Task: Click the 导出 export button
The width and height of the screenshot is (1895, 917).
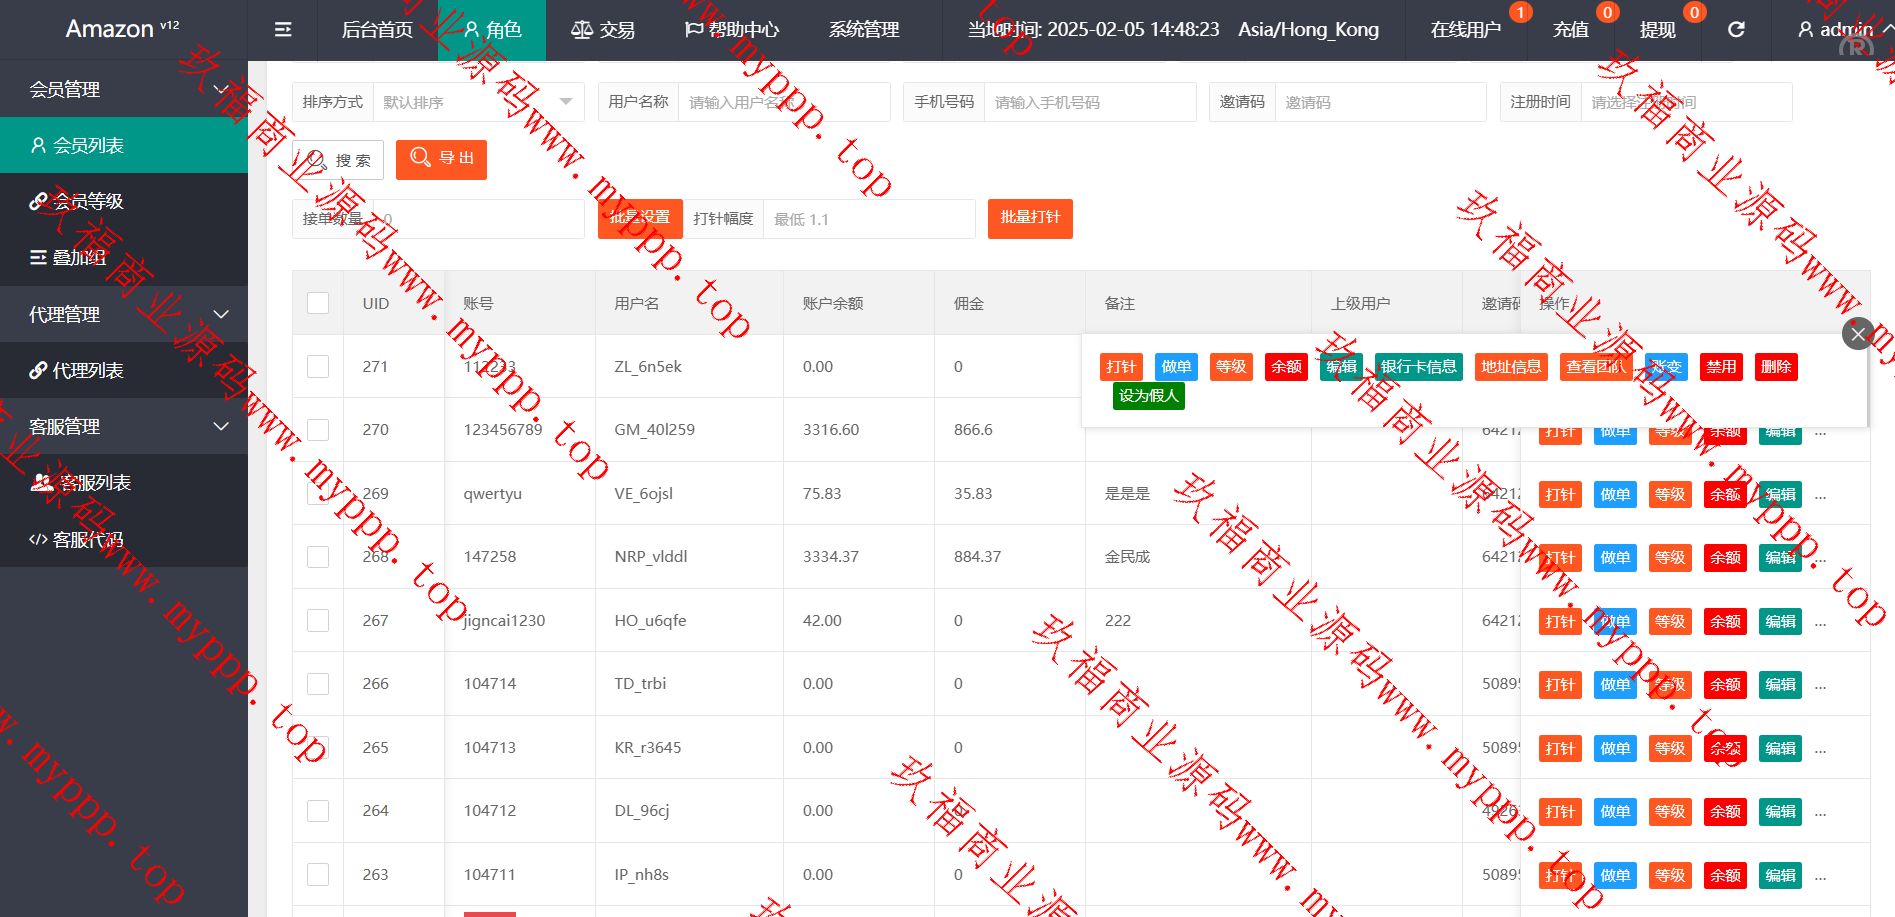Action: (x=441, y=159)
